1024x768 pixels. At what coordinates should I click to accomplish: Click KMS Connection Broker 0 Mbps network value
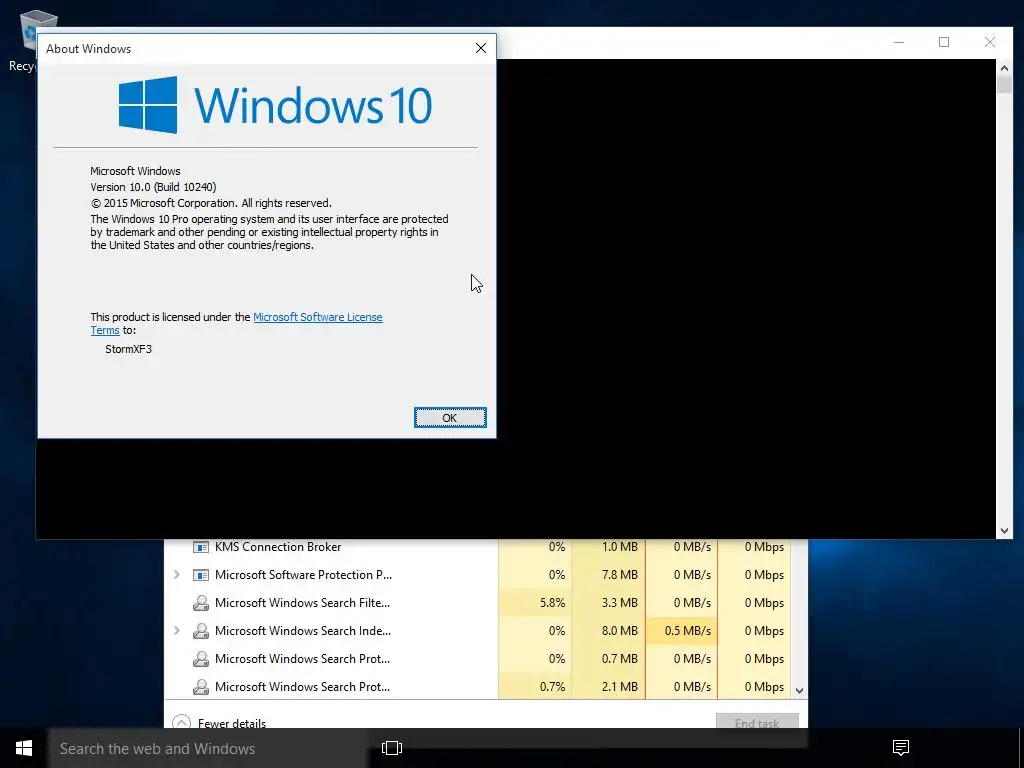pos(764,547)
